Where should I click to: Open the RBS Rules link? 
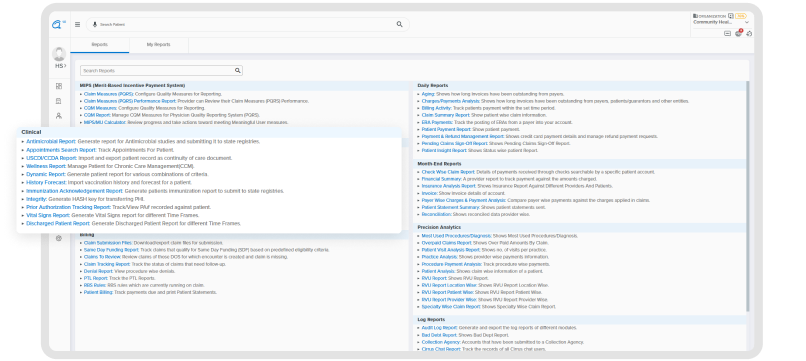(x=95, y=285)
